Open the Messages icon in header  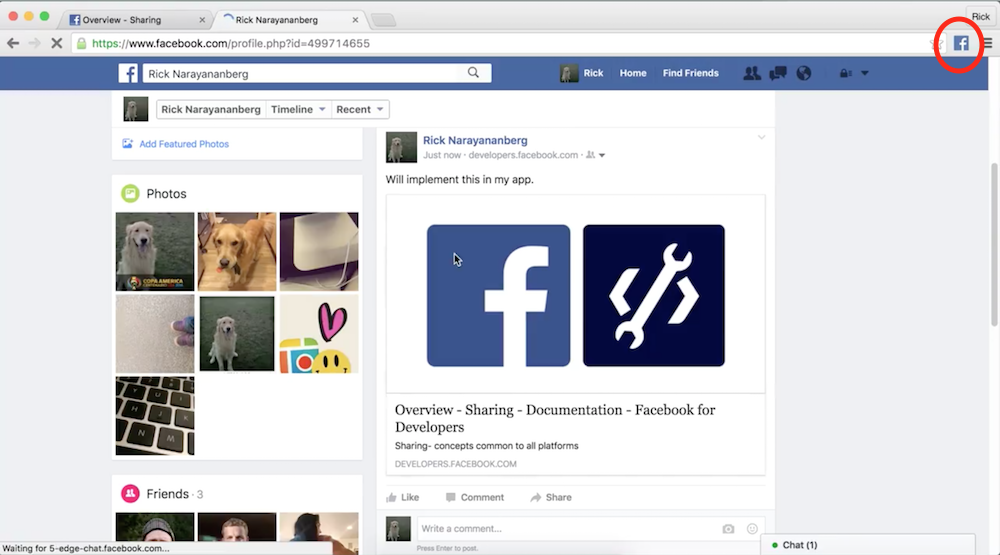[x=778, y=73]
